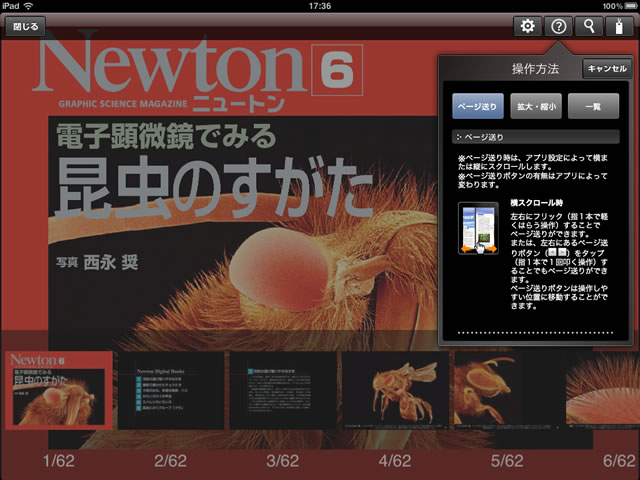Tap the 操作方法 popup title
The image size is (640, 480).
(535, 69)
